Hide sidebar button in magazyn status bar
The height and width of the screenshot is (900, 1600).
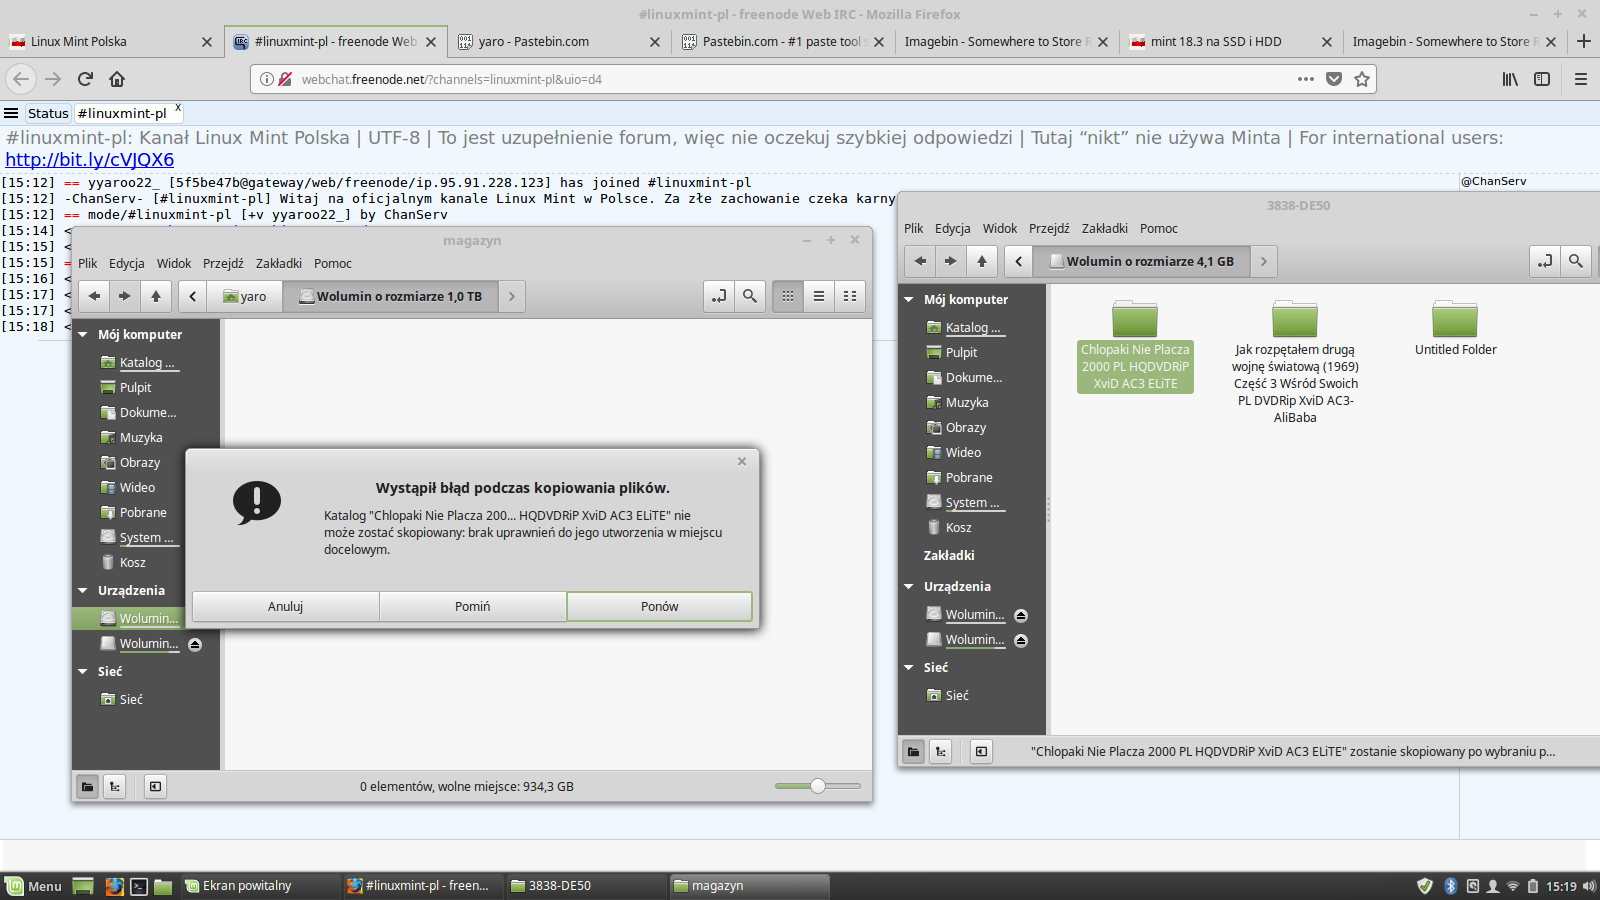tap(155, 787)
